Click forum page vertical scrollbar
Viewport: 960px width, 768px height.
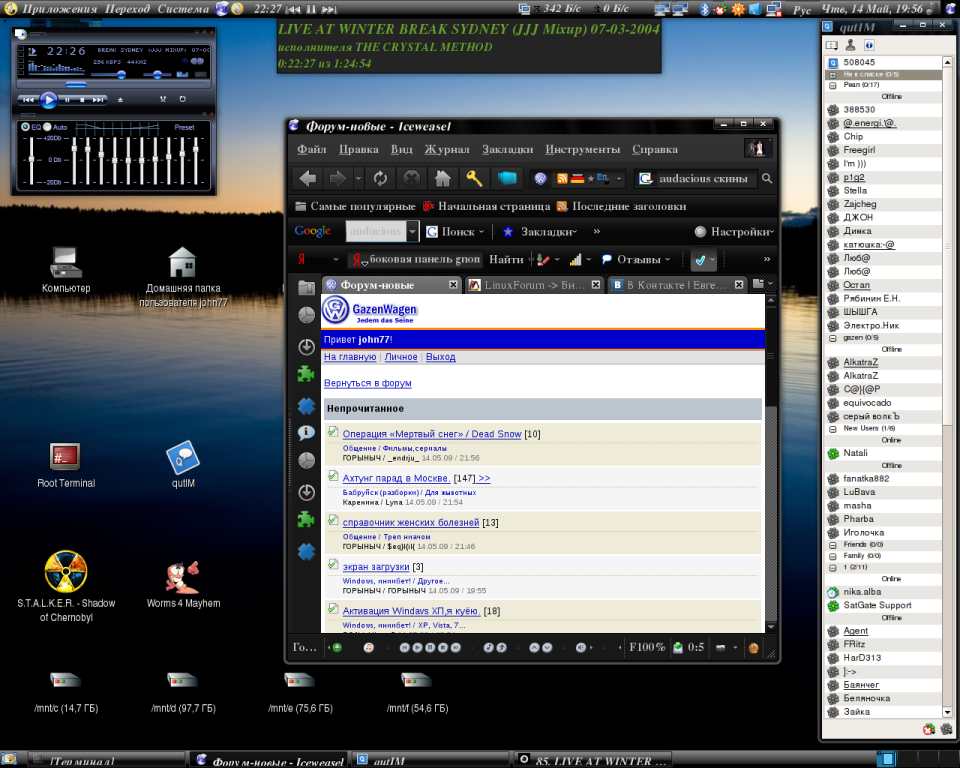(771, 464)
